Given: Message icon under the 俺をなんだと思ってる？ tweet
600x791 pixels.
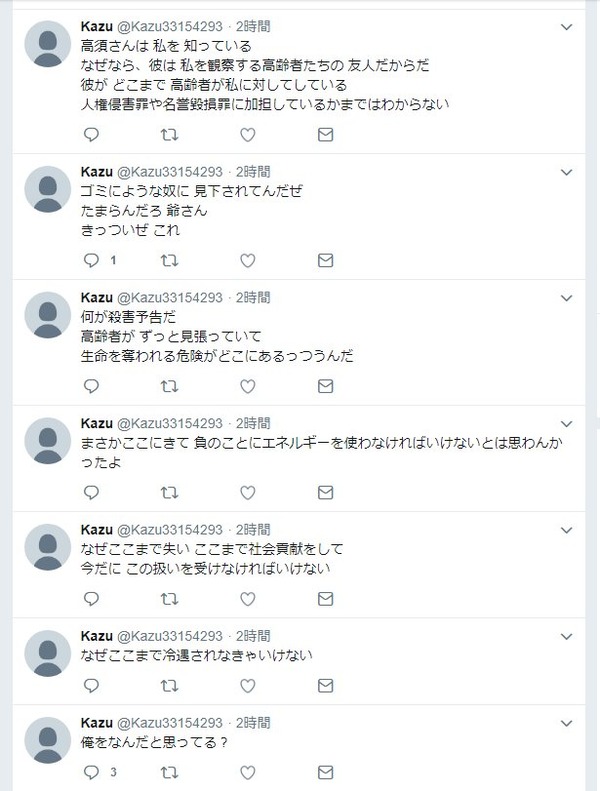Looking at the screenshot, I should point(325,772).
